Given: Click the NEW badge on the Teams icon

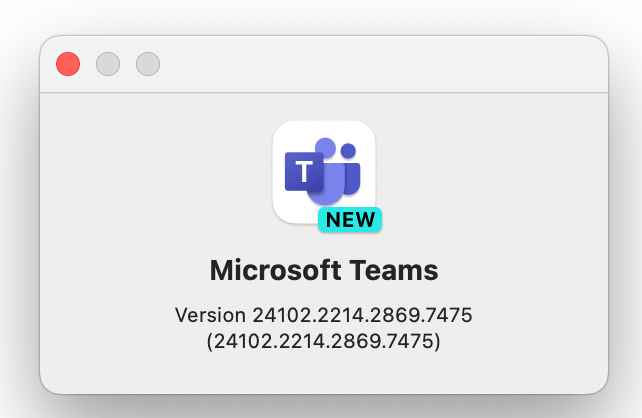Looking at the screenshot, I should (x=350, y=220).
